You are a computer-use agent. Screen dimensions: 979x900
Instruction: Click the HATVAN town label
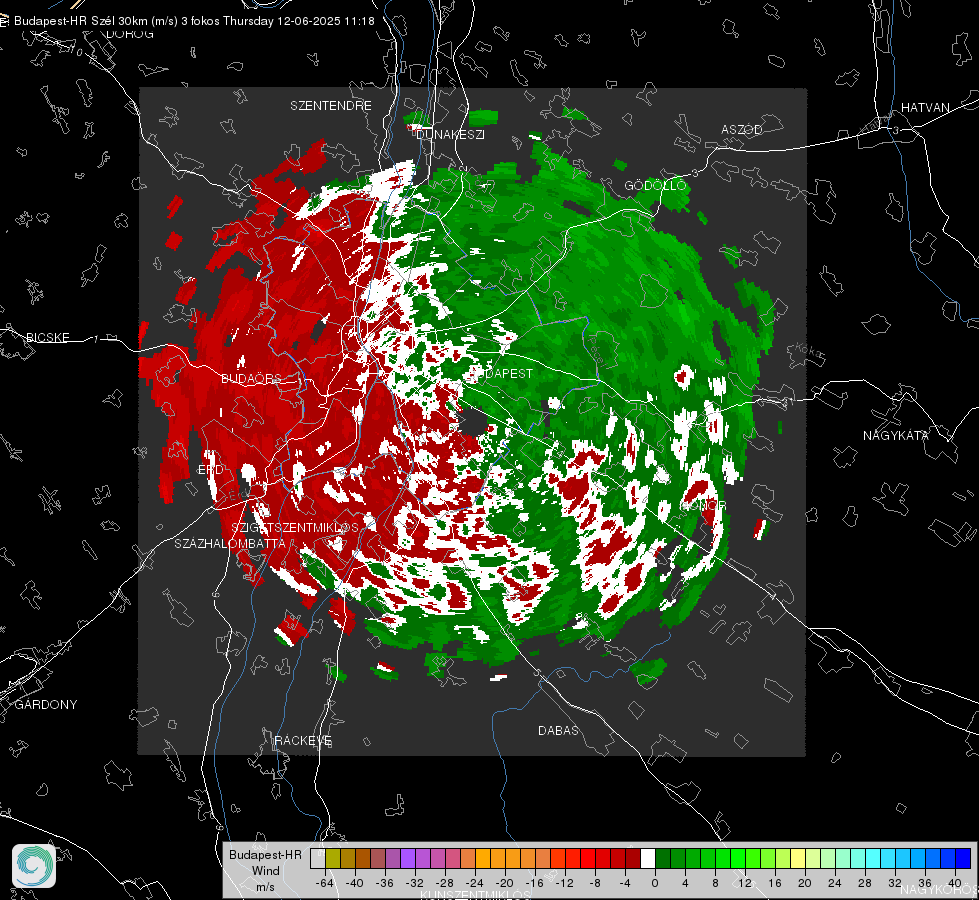[925, 107]
